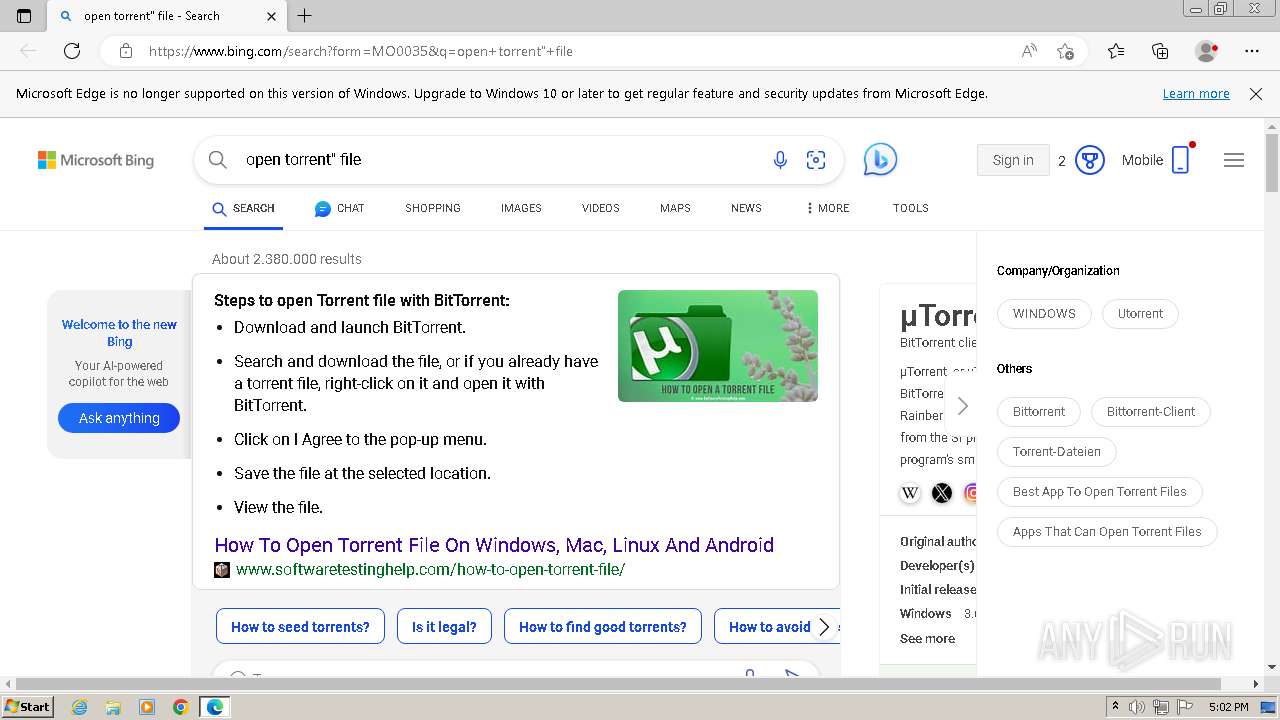Switch to the SHOPPING tab

point(433,208)
